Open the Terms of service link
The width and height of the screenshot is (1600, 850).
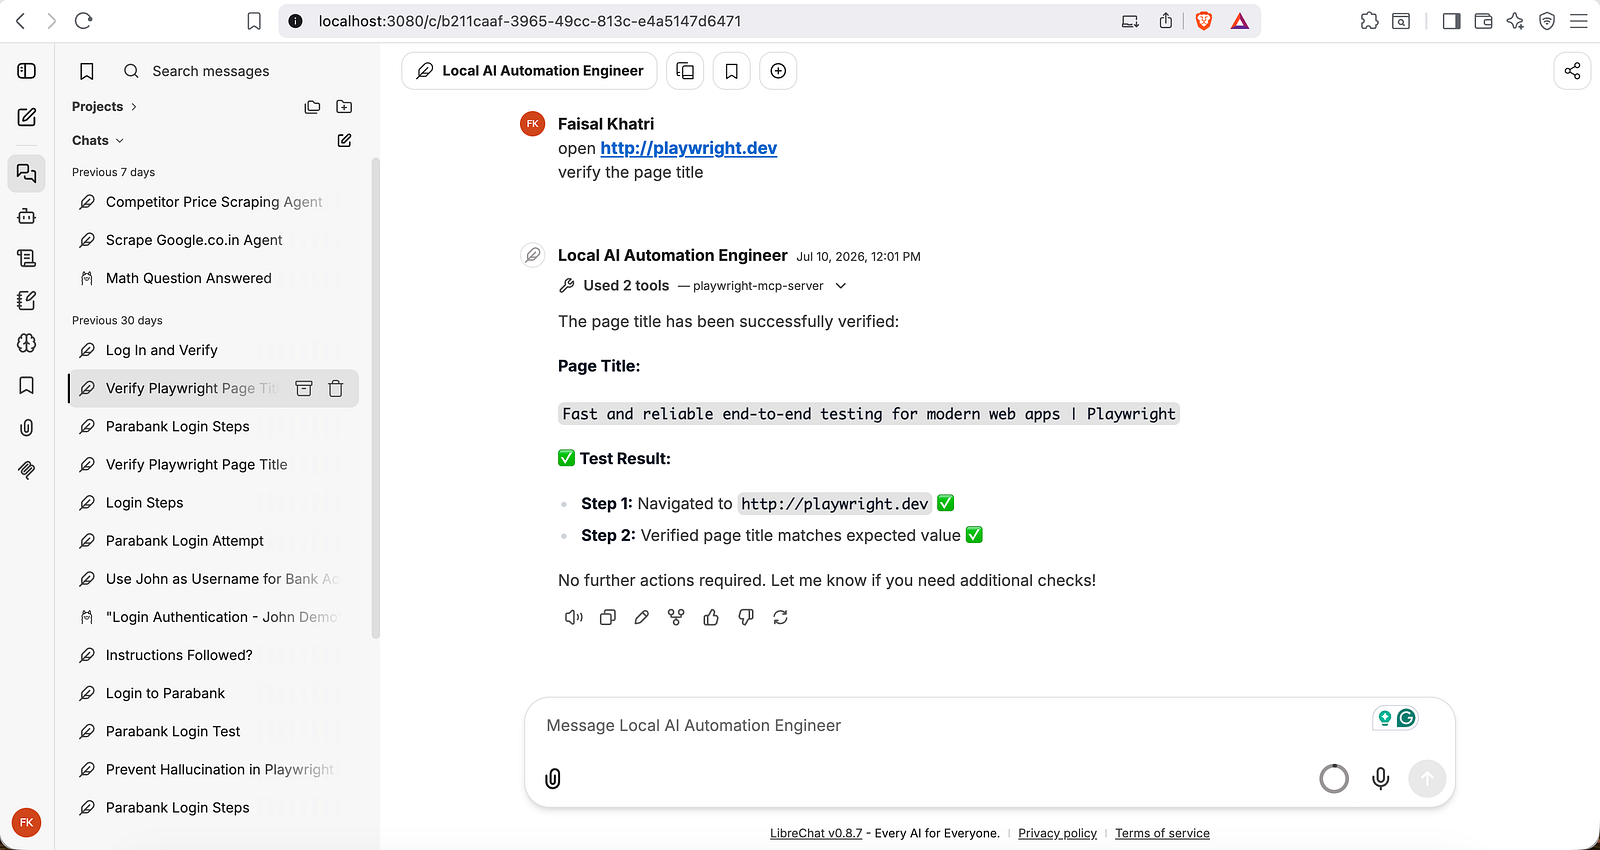click(1162, 833)
